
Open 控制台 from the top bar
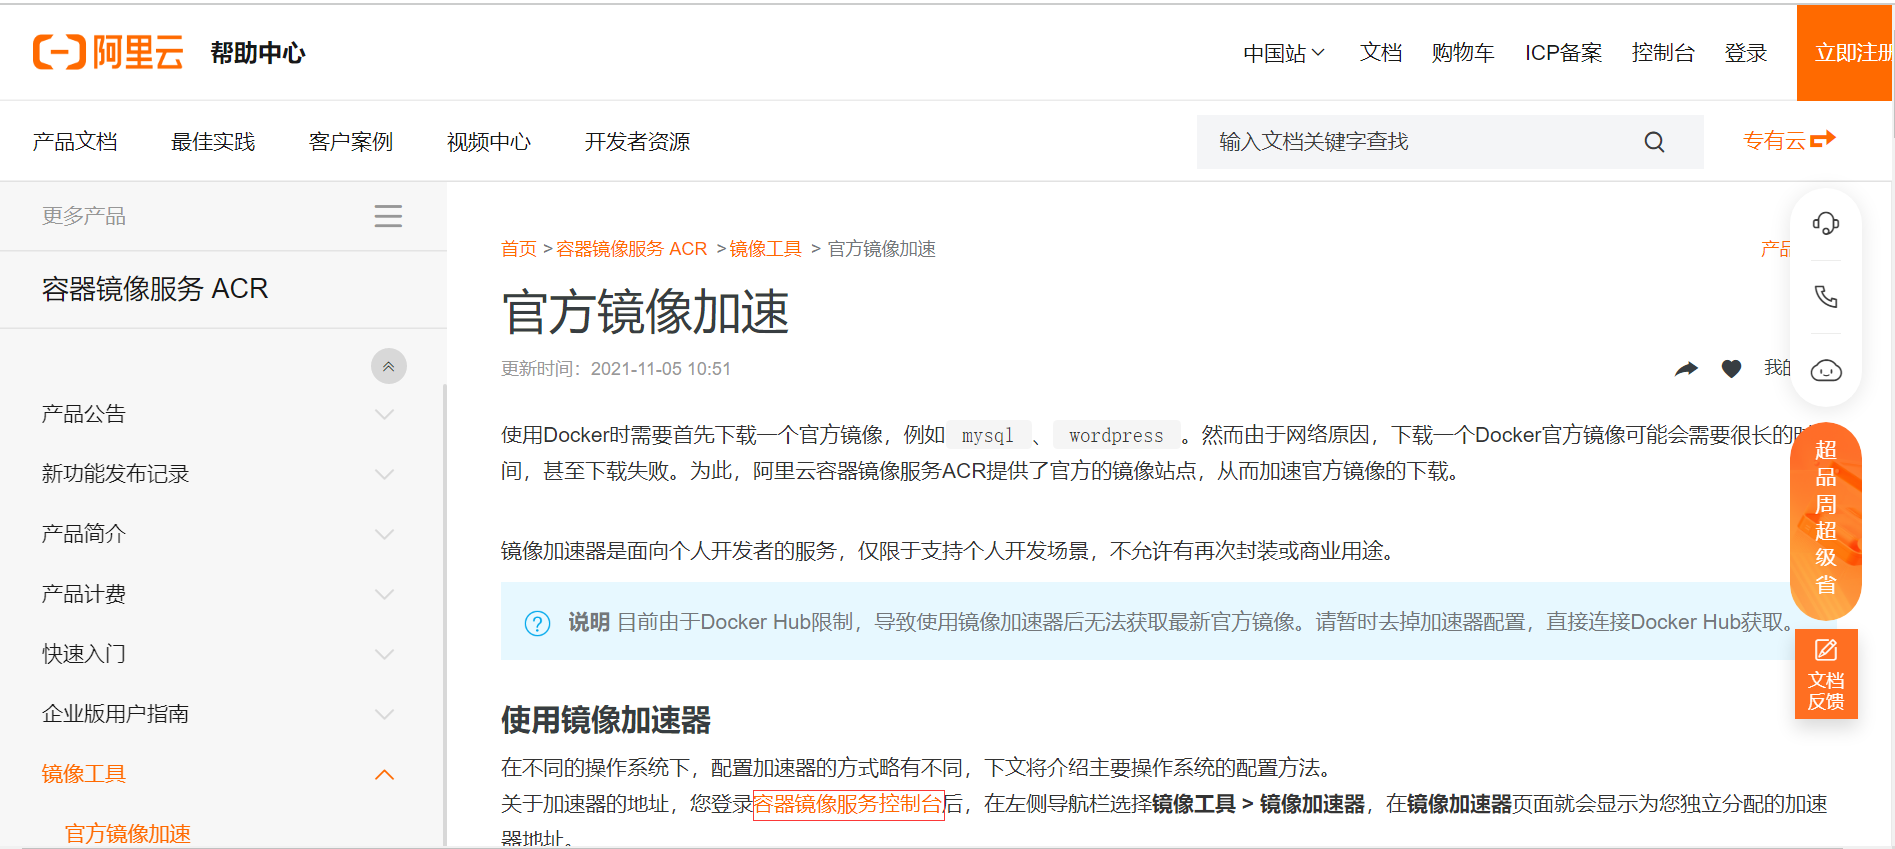coord(1663,53)
